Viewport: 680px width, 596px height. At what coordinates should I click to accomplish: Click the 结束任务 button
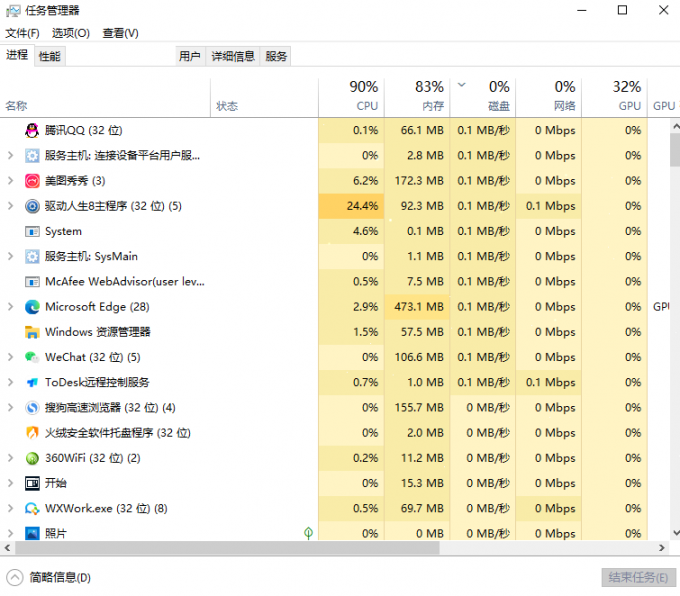[637, 577]
